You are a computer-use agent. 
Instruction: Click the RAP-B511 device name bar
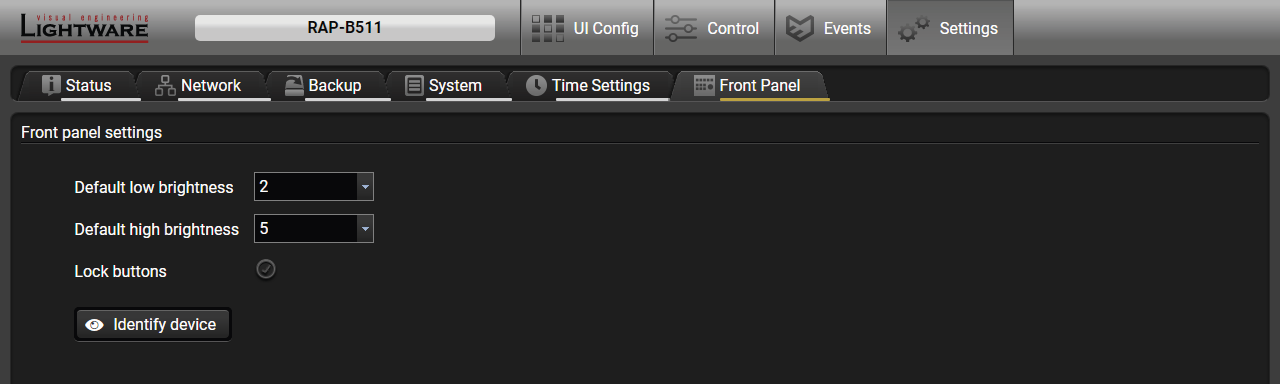coord(345,28)
